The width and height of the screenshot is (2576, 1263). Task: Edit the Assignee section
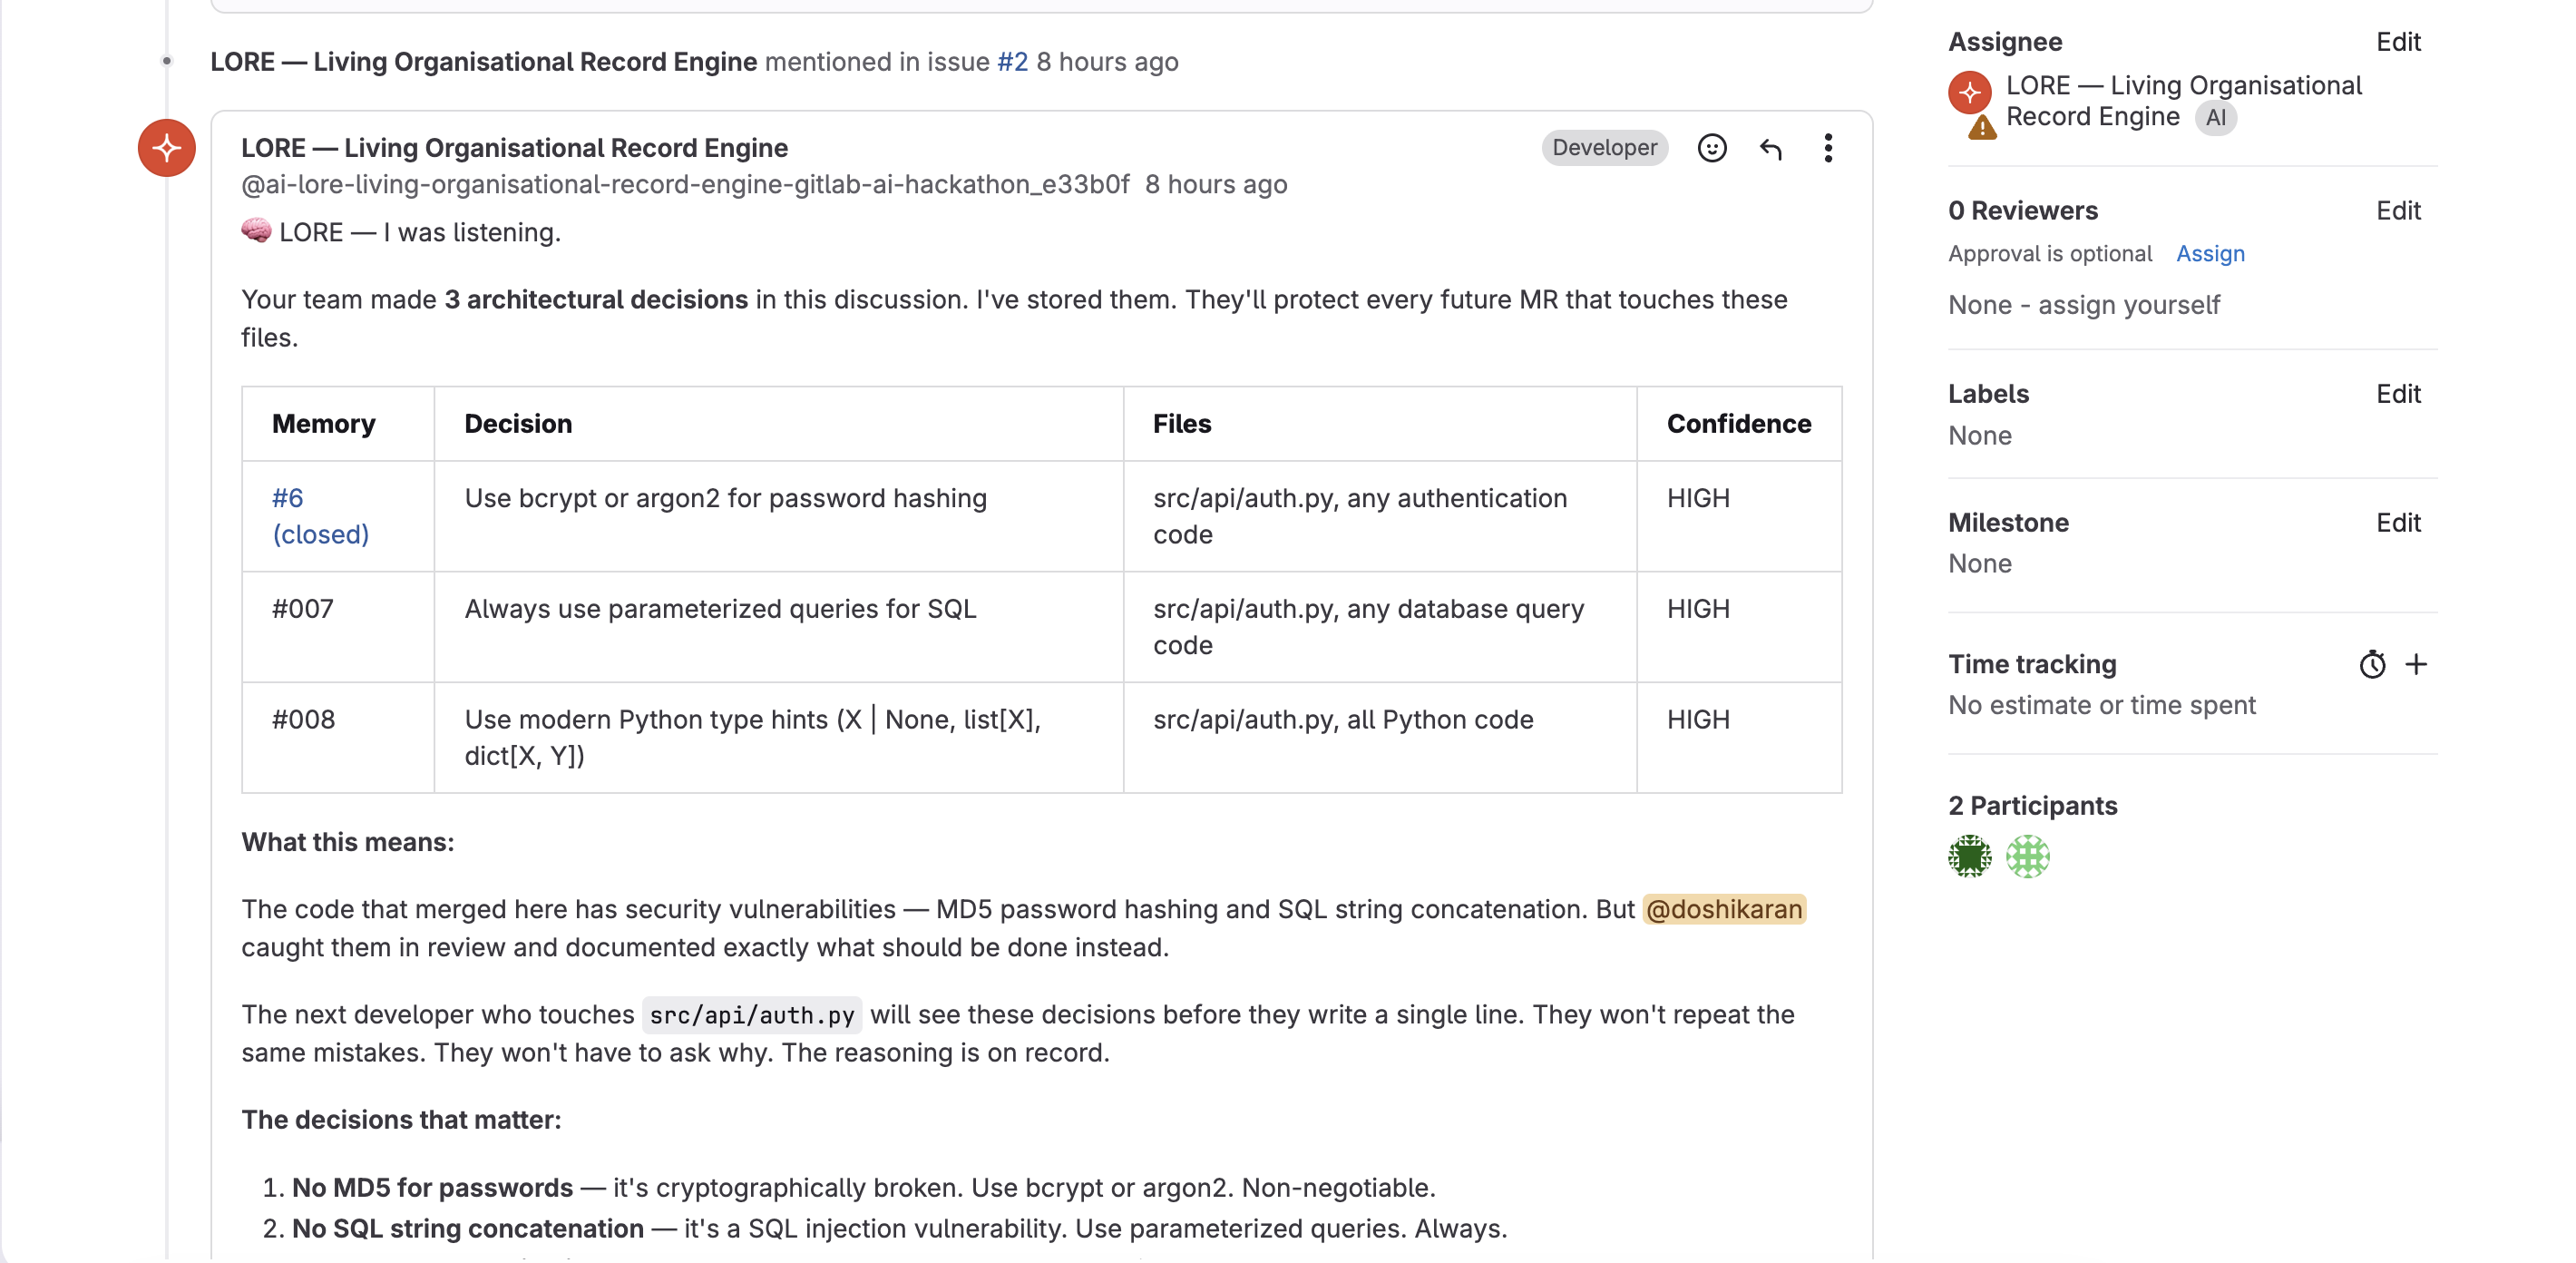point(2397,42)
